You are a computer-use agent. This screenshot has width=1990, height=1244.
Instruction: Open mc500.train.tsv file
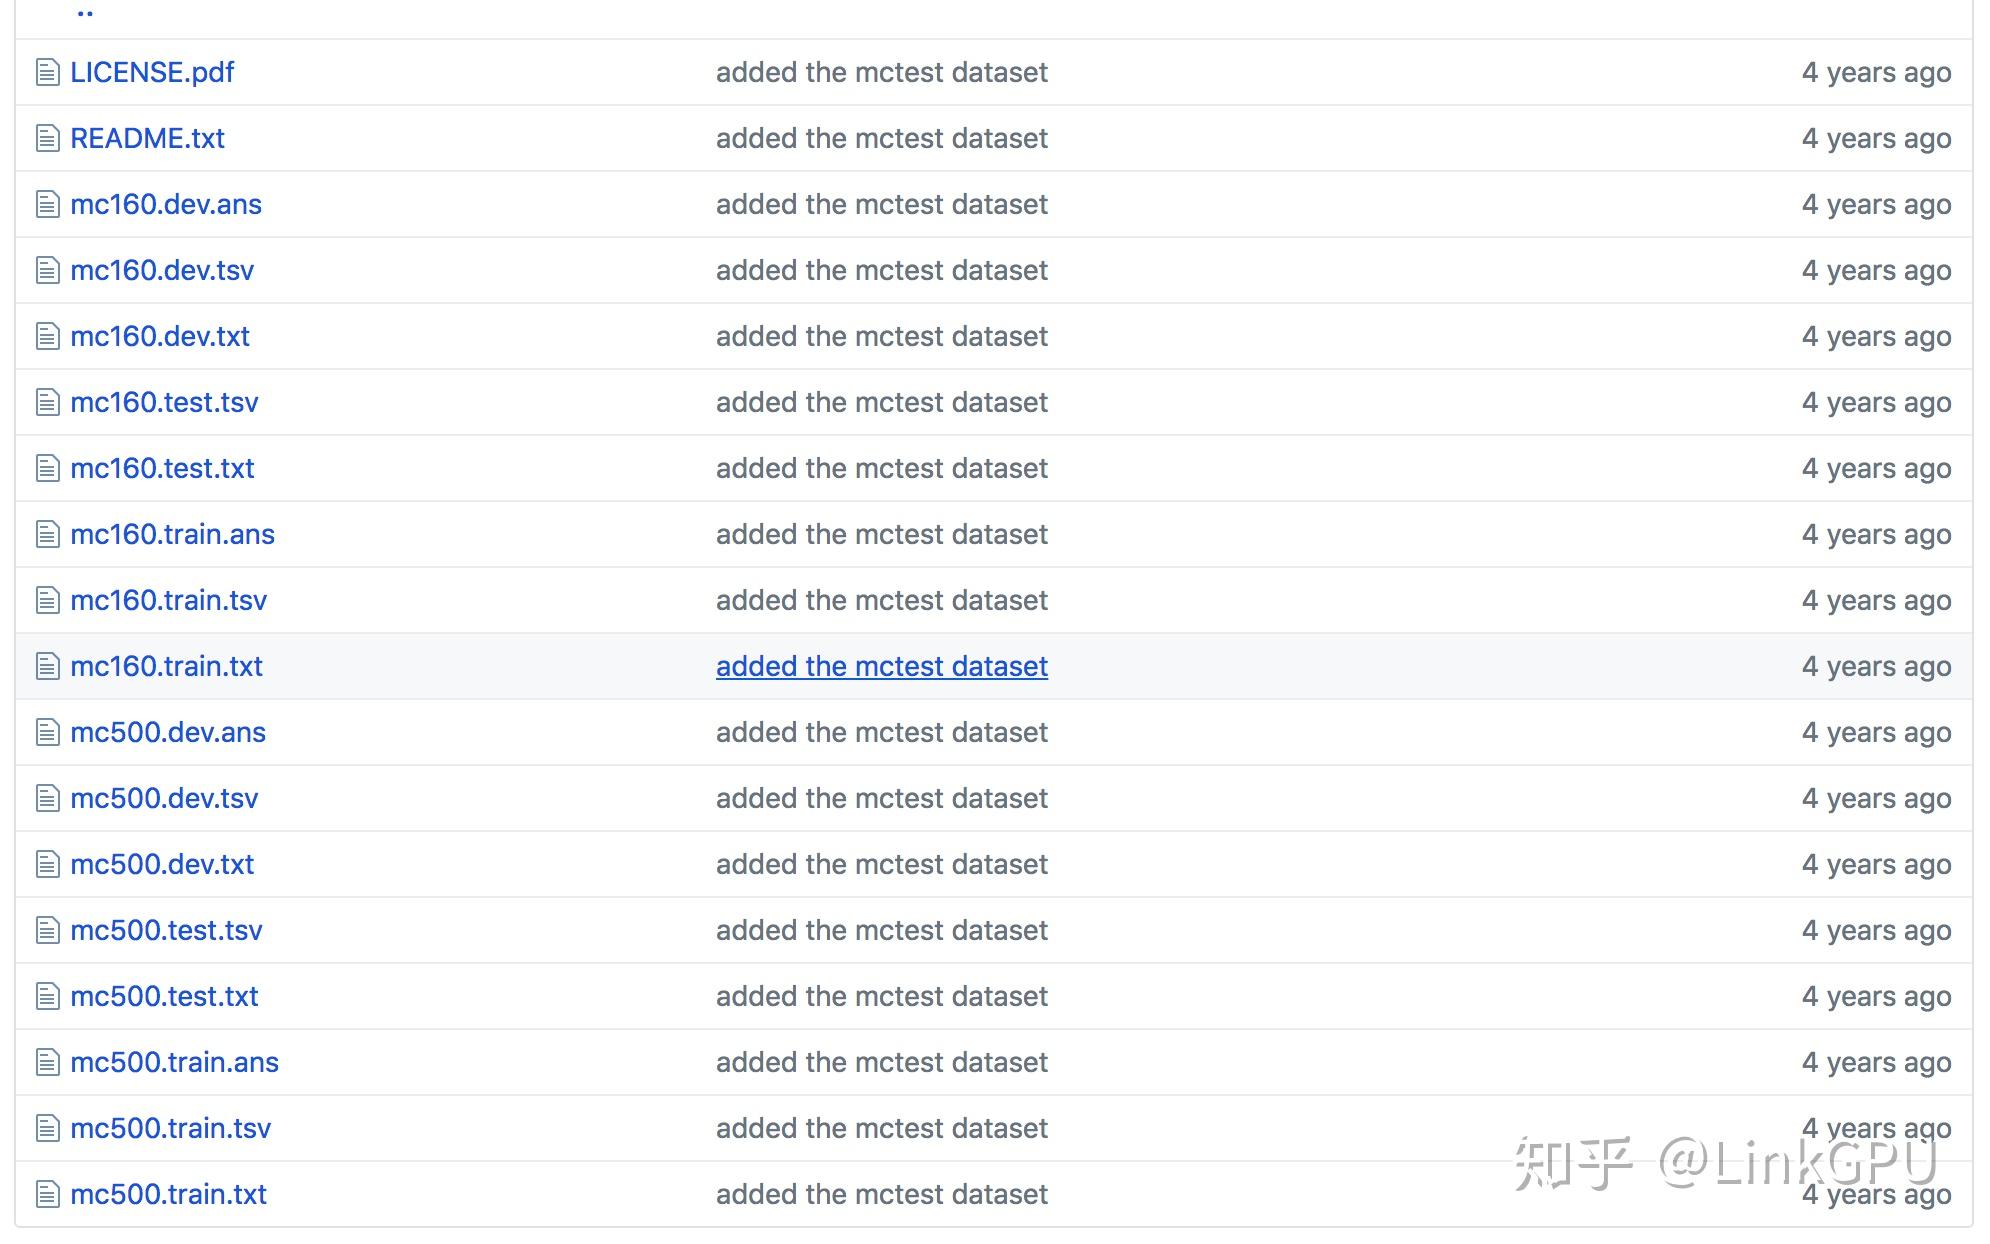(x=170, y=1128)
